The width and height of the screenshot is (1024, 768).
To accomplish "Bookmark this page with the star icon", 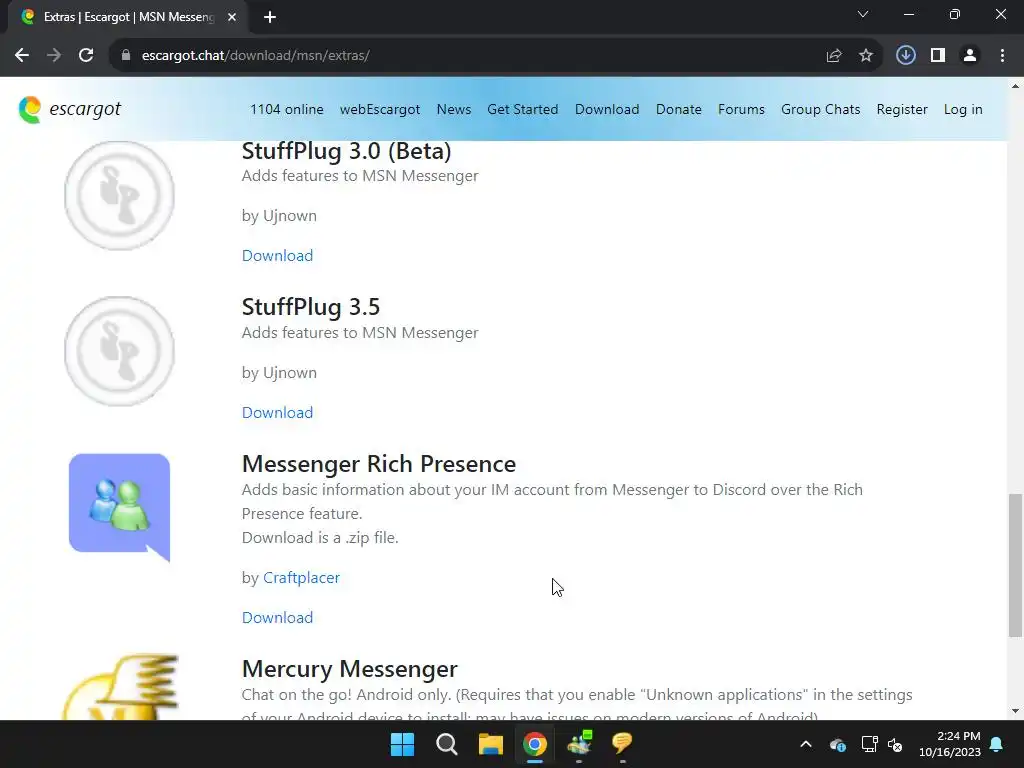I will 866,56.
